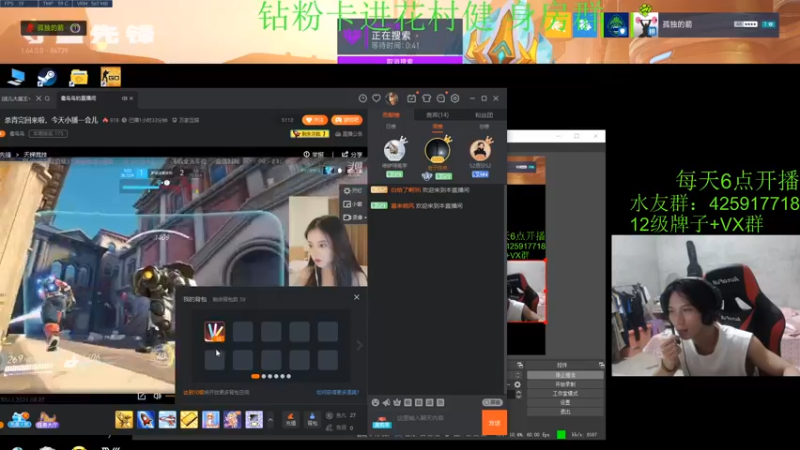
Task: Click the 背包 backpack button in bottom bar
Action: click(x=312, y=419)
